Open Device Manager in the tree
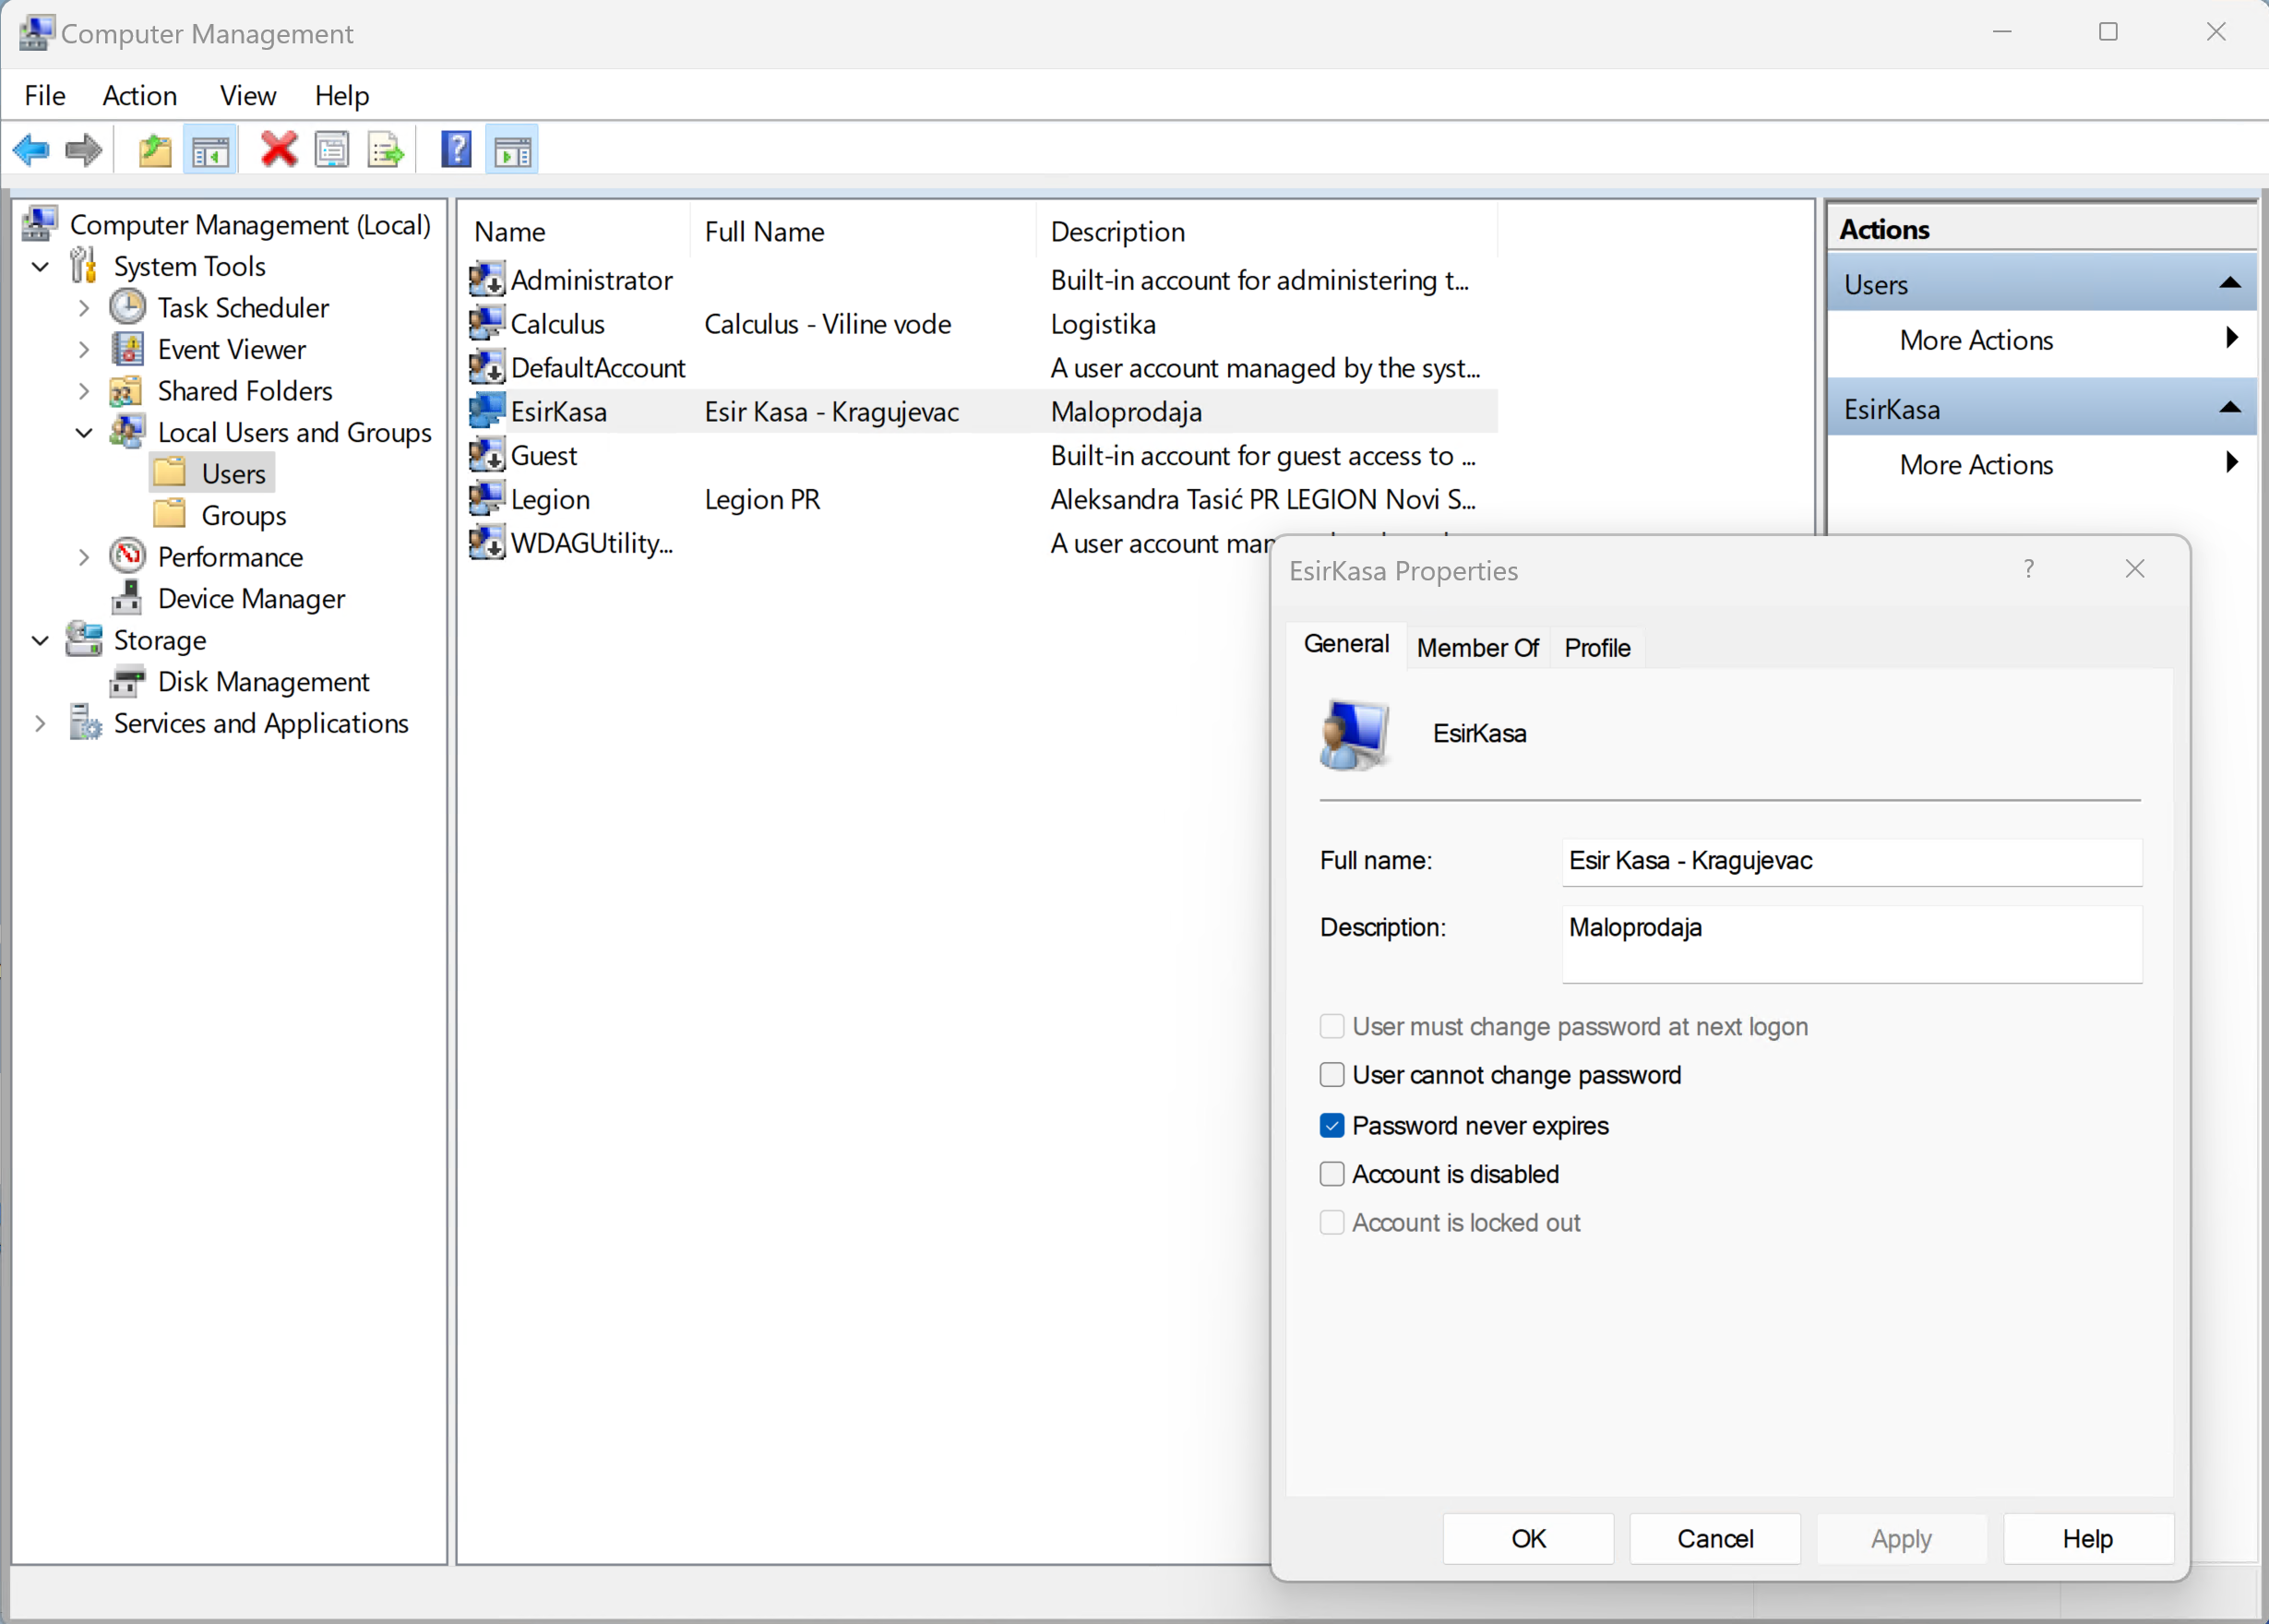This screenshot has width=2269, height=1624. [x=251, y=598]
